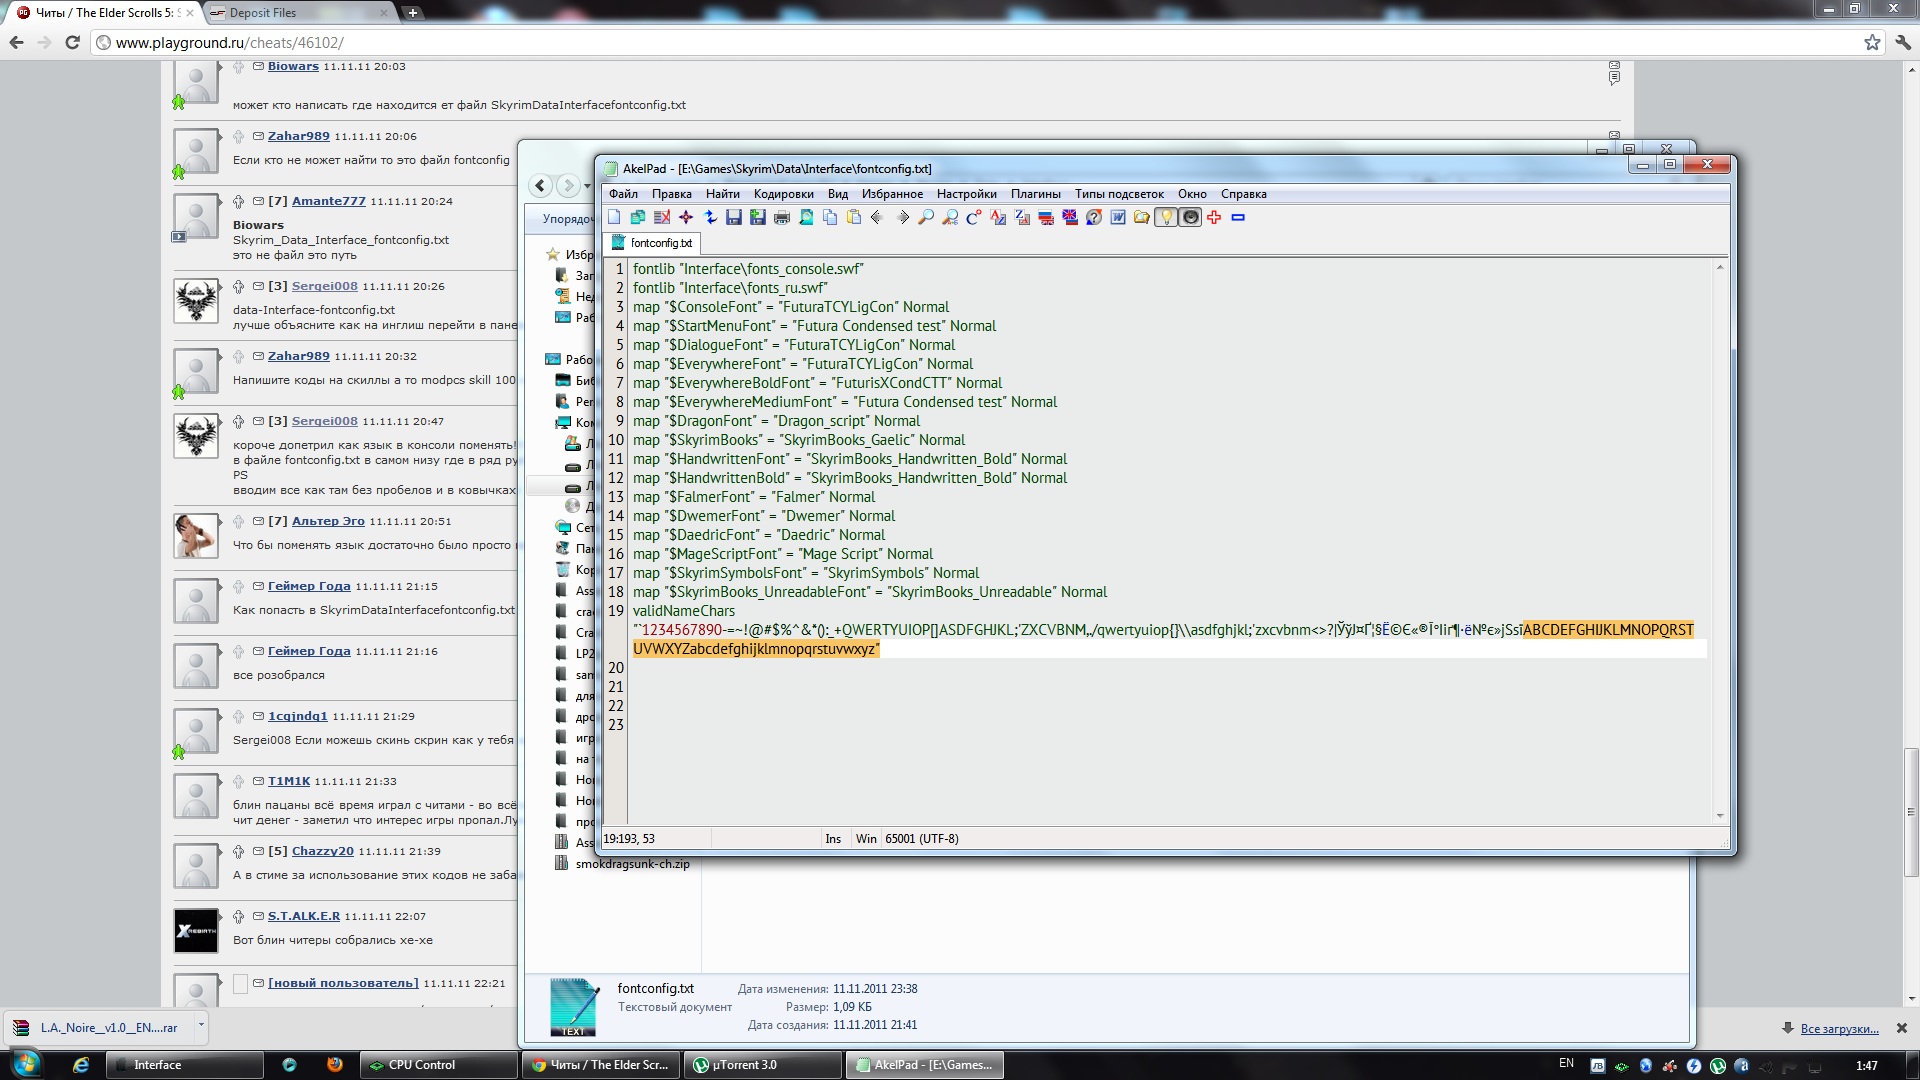
Task: Click the A-to-Z conversion toolbar icon
Action: point(998,217)
